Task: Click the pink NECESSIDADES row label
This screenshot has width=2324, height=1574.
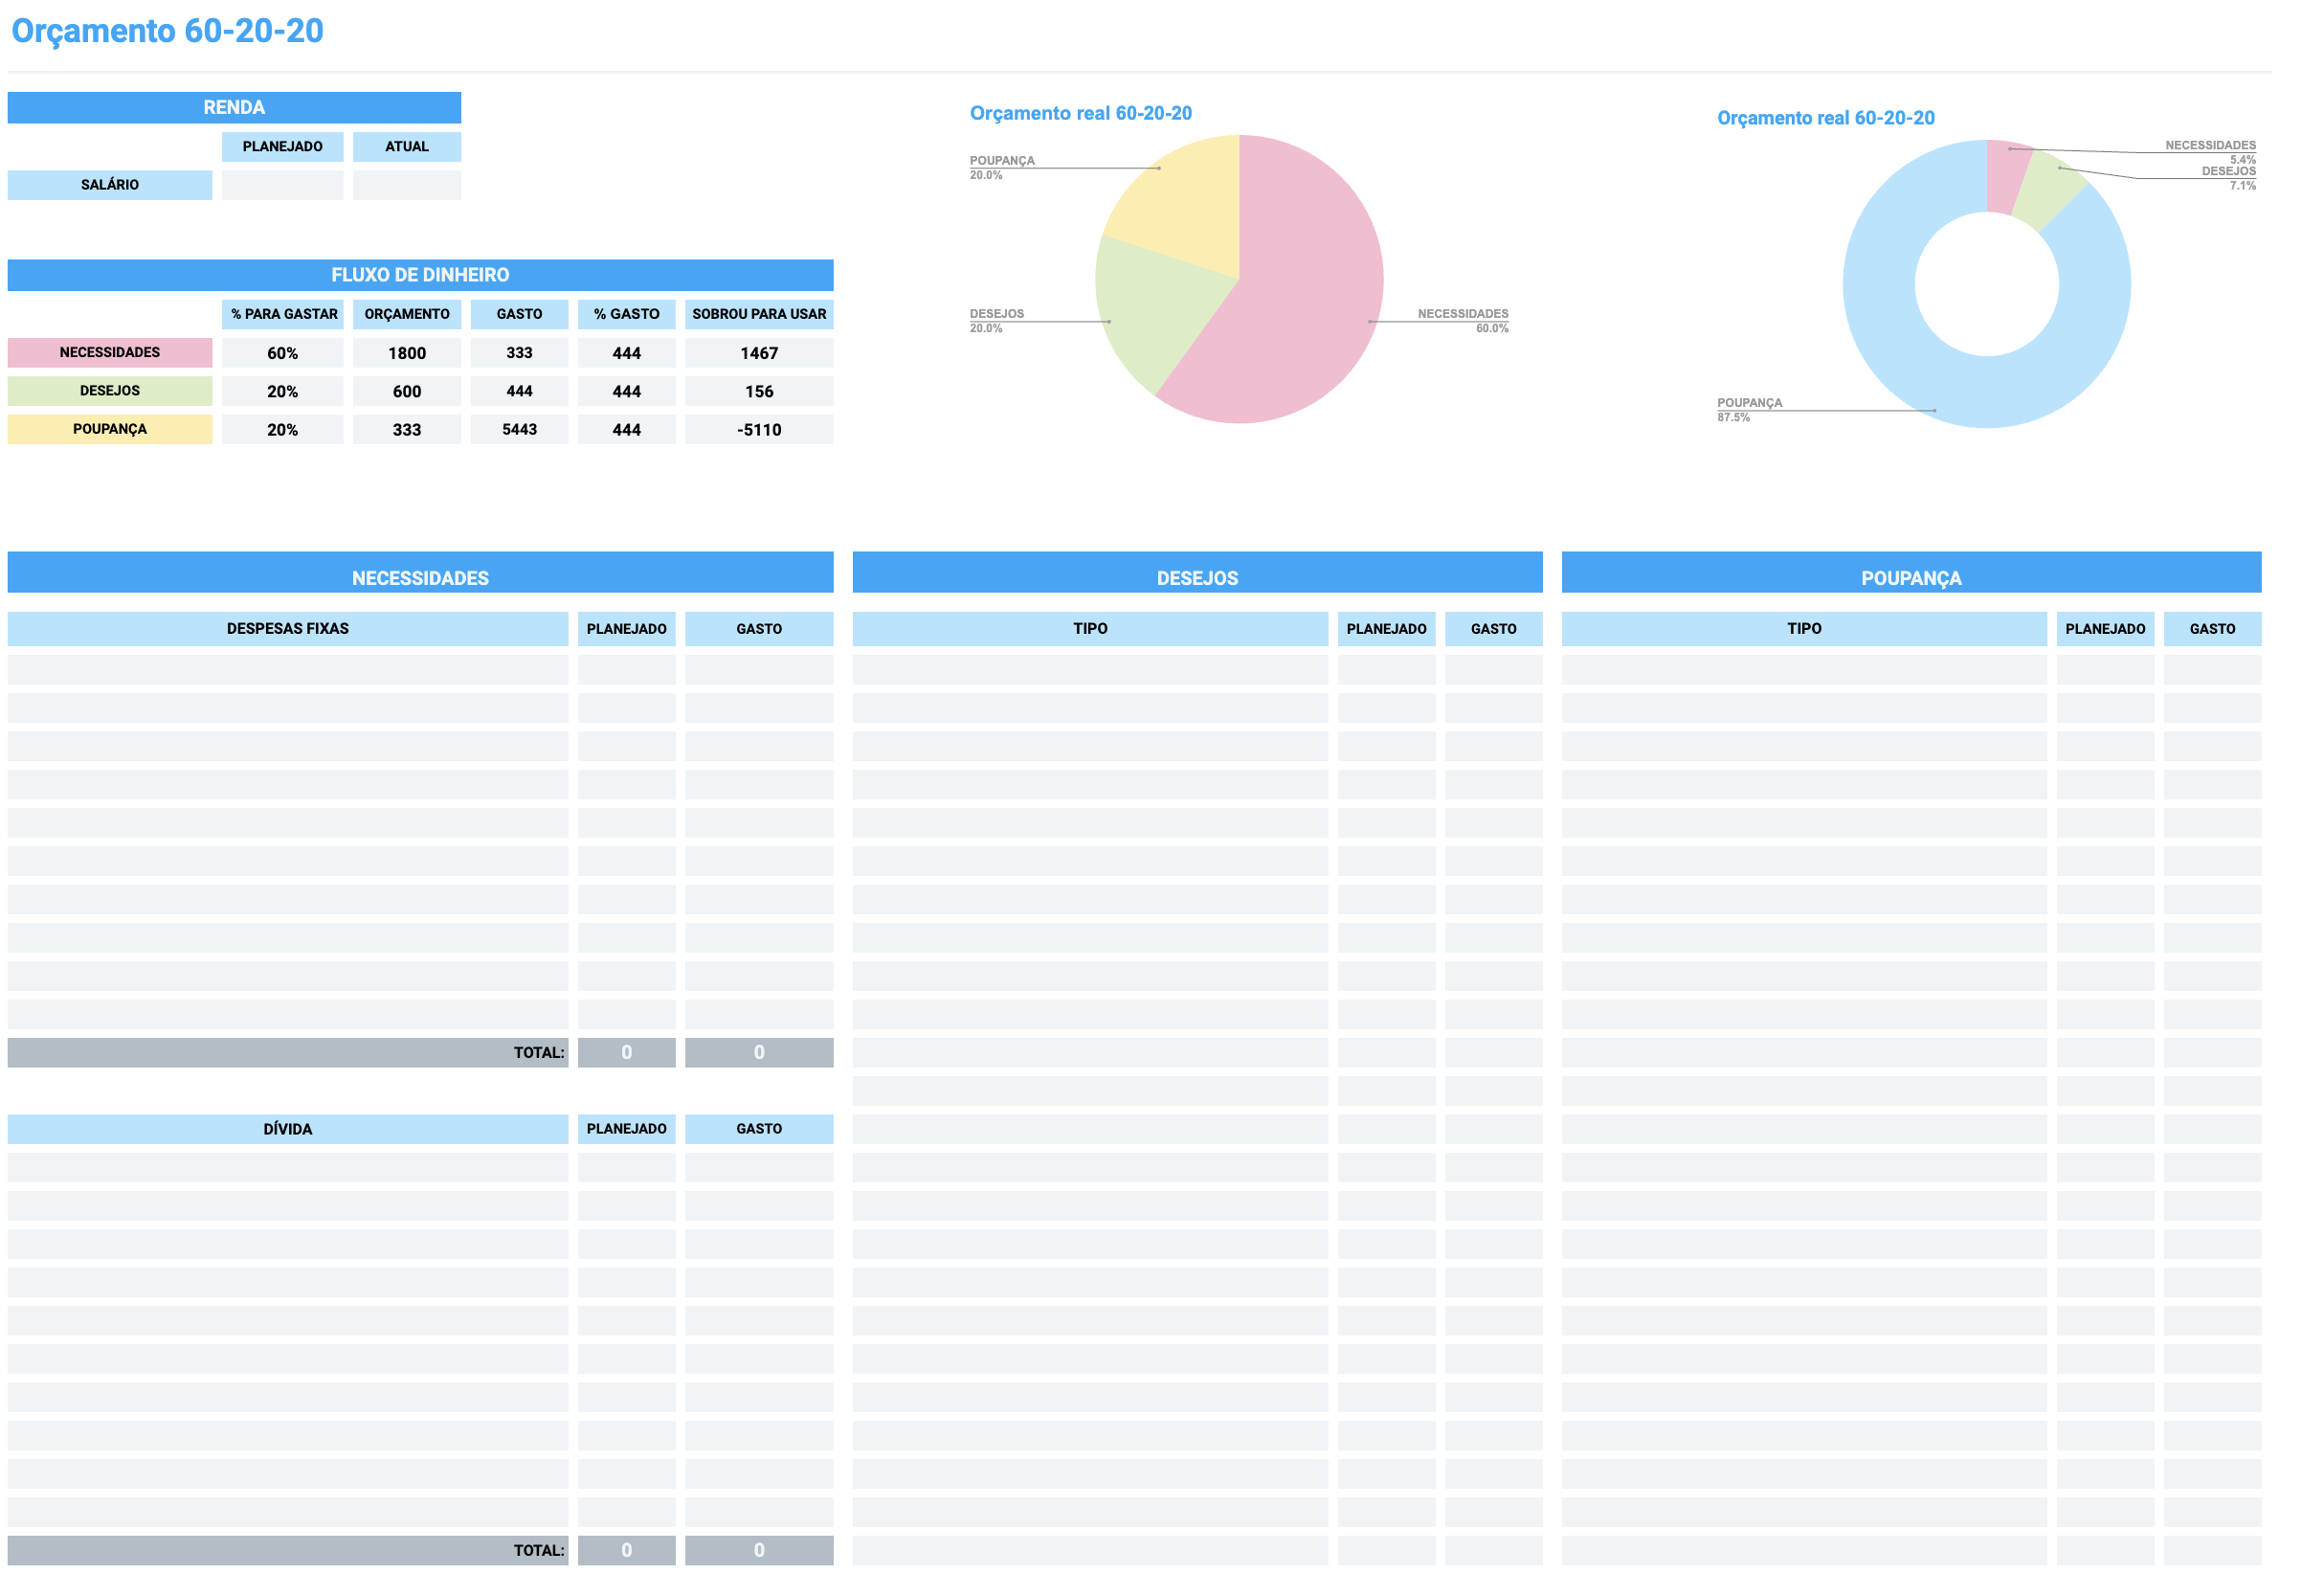Action: pyautogui.click(x=110, y=354)
